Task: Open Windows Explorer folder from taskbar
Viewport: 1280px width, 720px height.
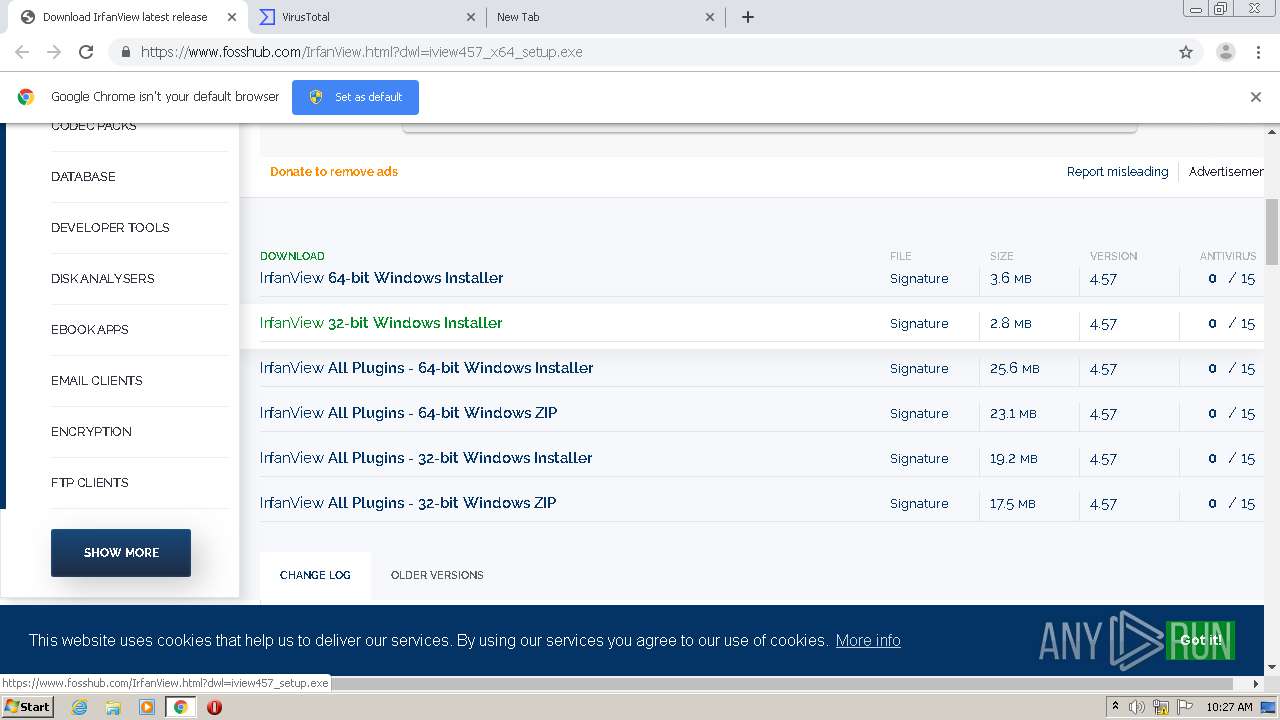Action: point(113,707)
